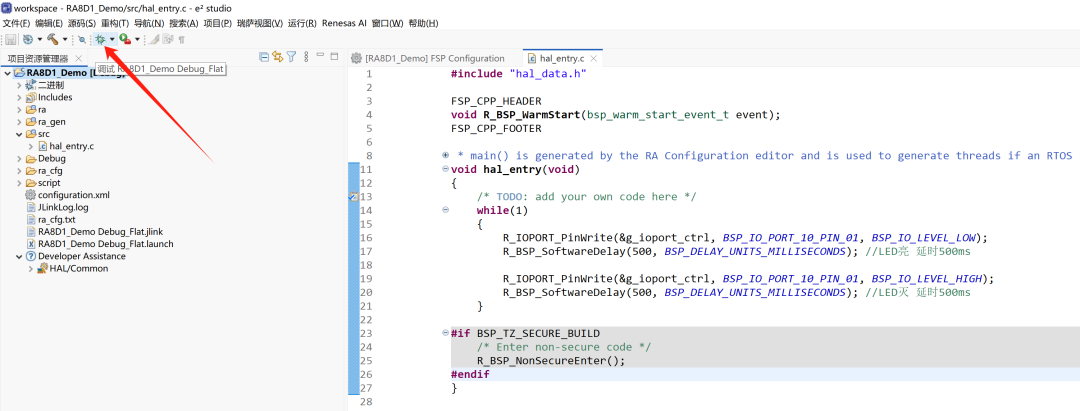Click the gear icon on FSP Configuration tab

point(356,59)
